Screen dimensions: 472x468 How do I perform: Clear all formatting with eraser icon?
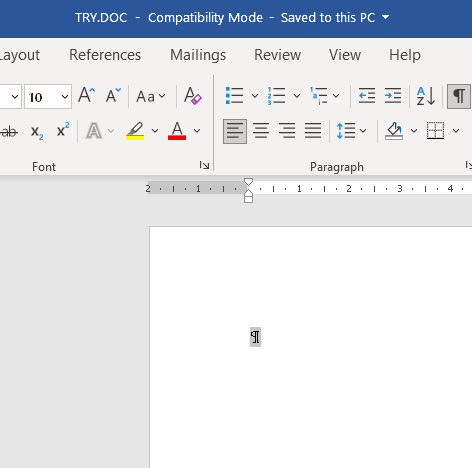(192, 96)
